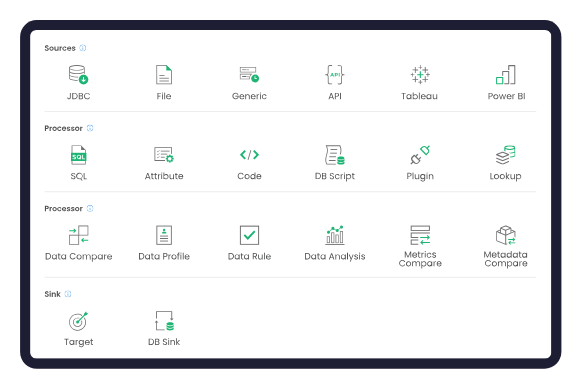Select the Data Analysis chart icon
Image resolution: width=582 pixels, height=389 pixels.
click(334, 235)
